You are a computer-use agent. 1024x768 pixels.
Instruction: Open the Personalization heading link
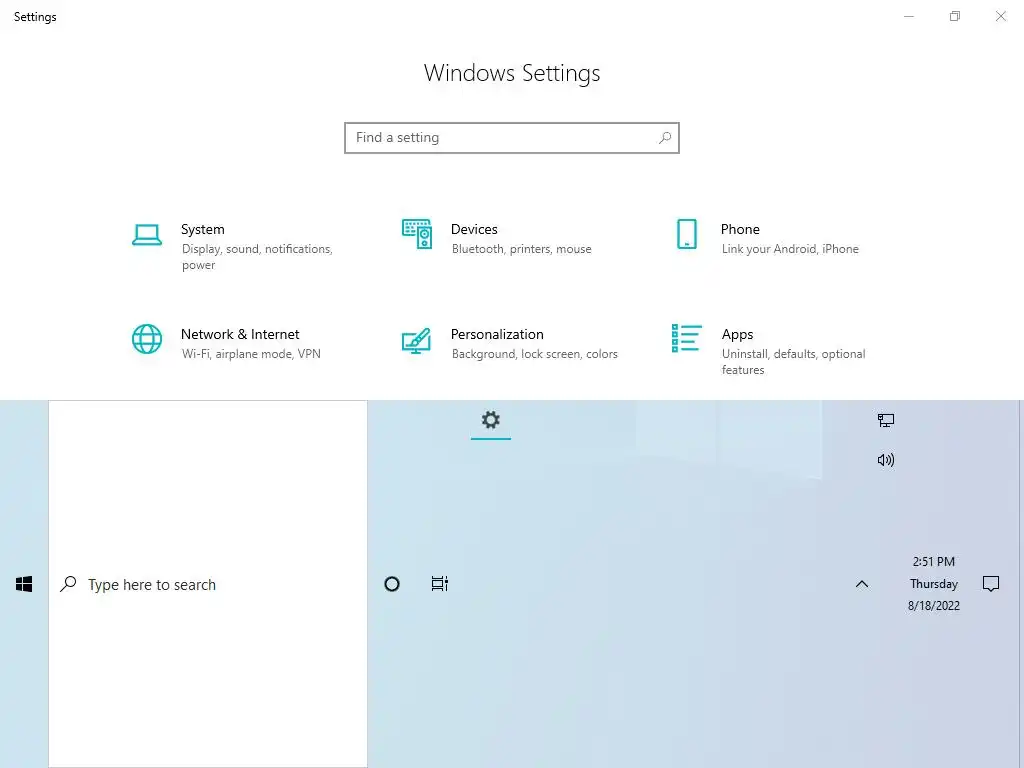tap(497, 334)
